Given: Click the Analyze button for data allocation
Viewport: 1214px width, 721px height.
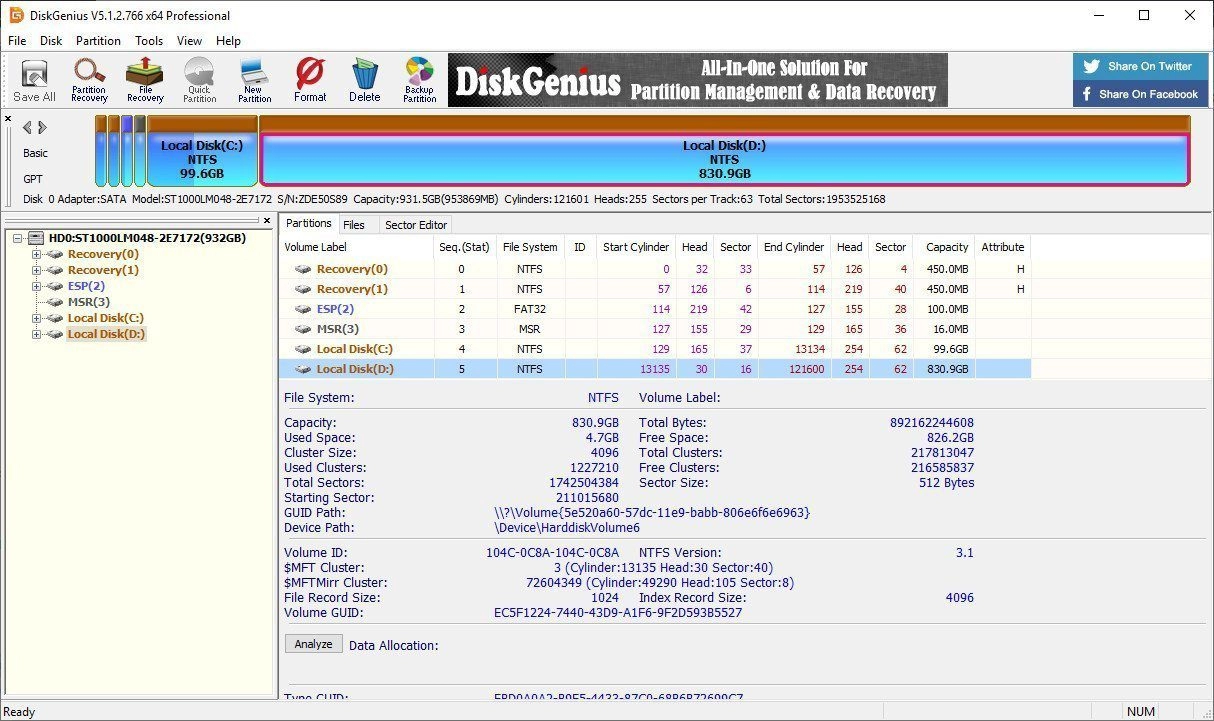Looking at the screenshot, I should tap(313, 643).
